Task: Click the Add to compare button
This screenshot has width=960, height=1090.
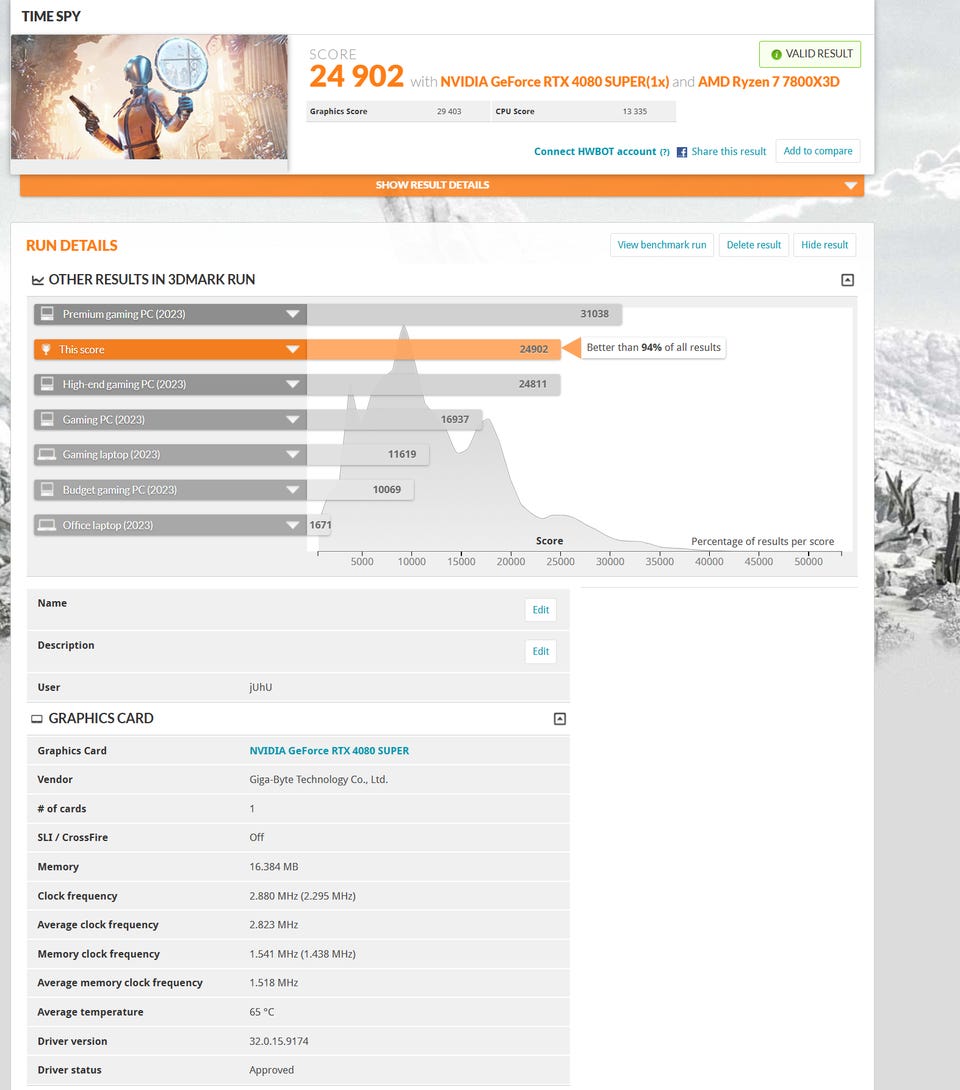Action: pyautogui.click(x=817, y=151)
